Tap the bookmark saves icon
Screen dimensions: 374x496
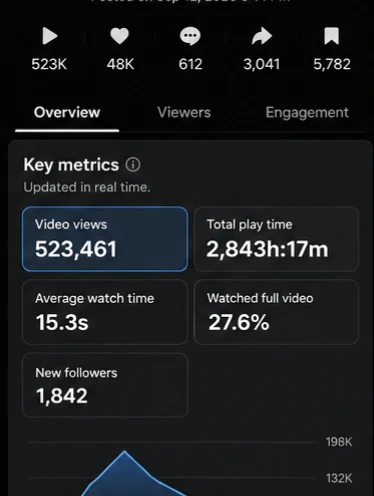(x=332, y=36)
